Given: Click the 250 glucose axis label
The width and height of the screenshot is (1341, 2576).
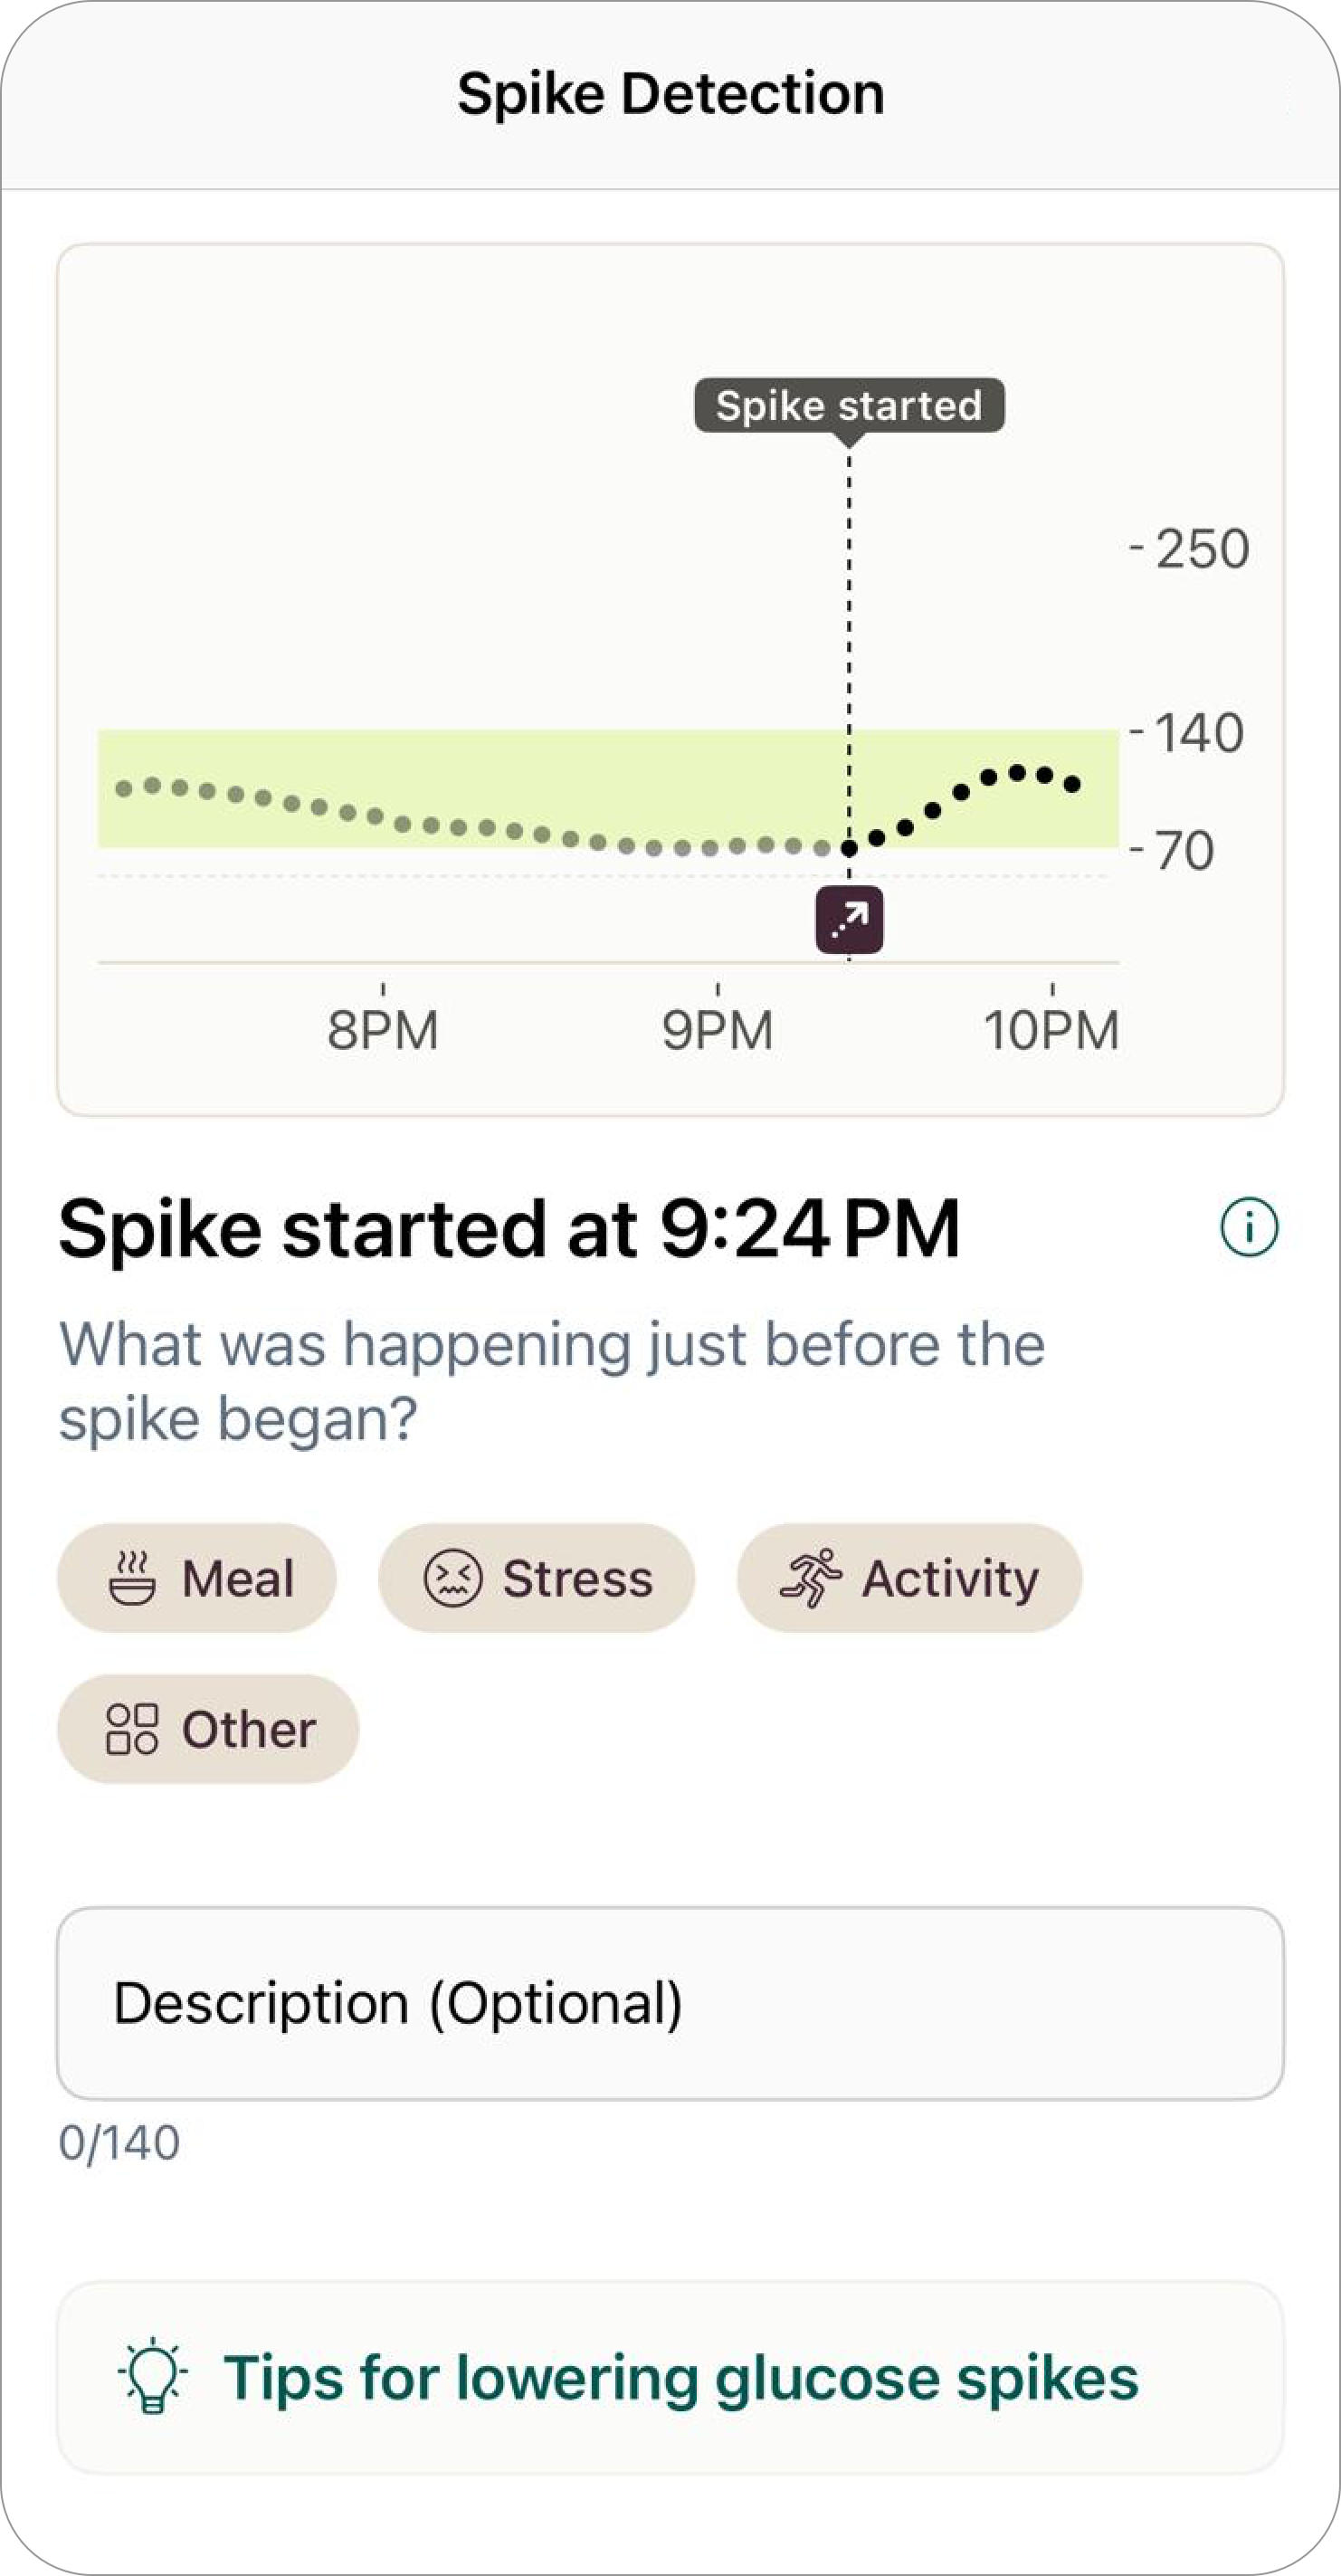Looking at the screenshot, I should pyautogui.click(x=1201, y=548).
